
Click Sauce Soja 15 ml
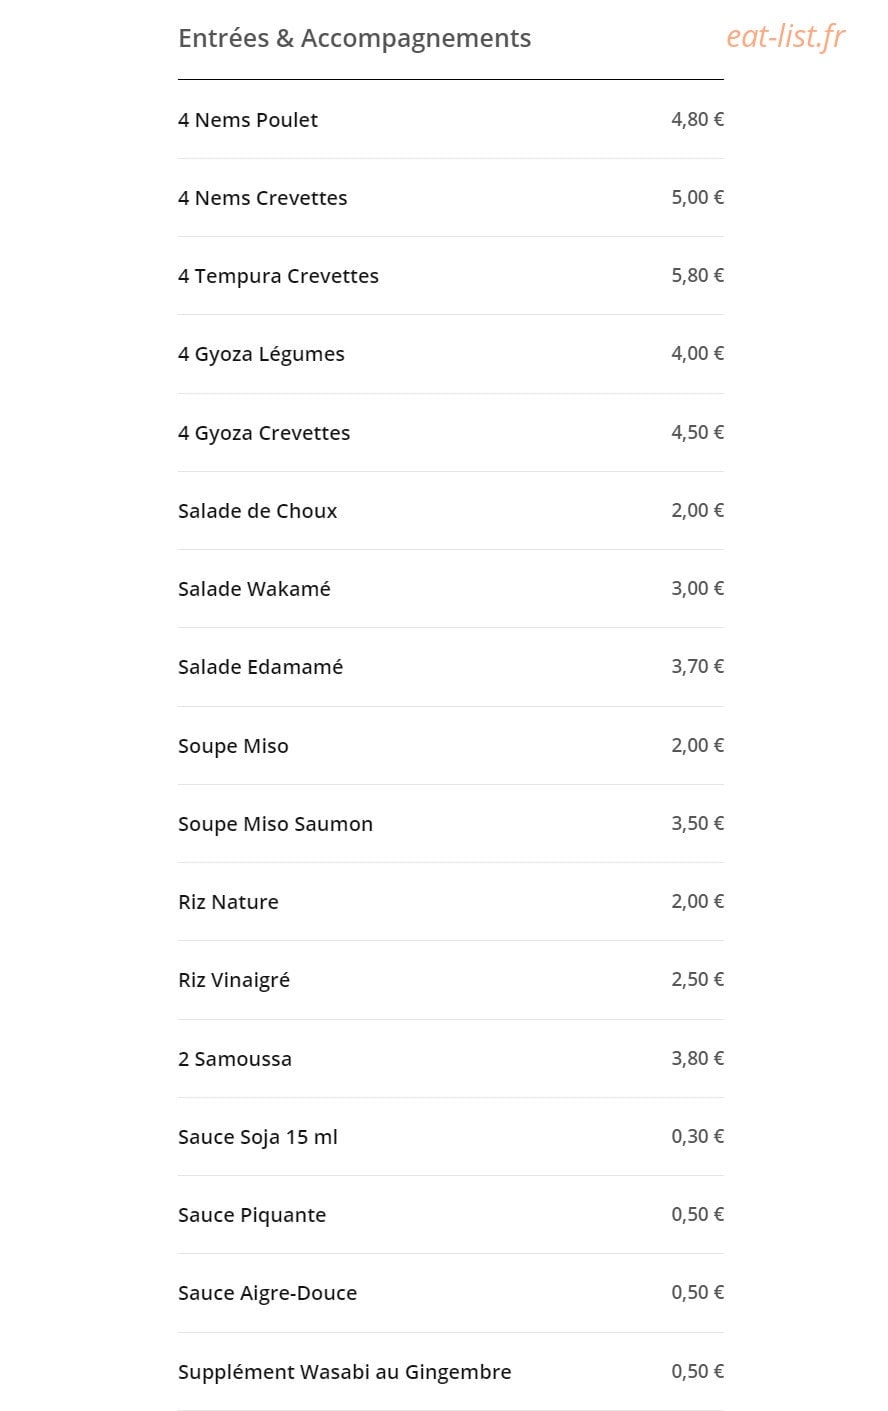(450, 1136)
